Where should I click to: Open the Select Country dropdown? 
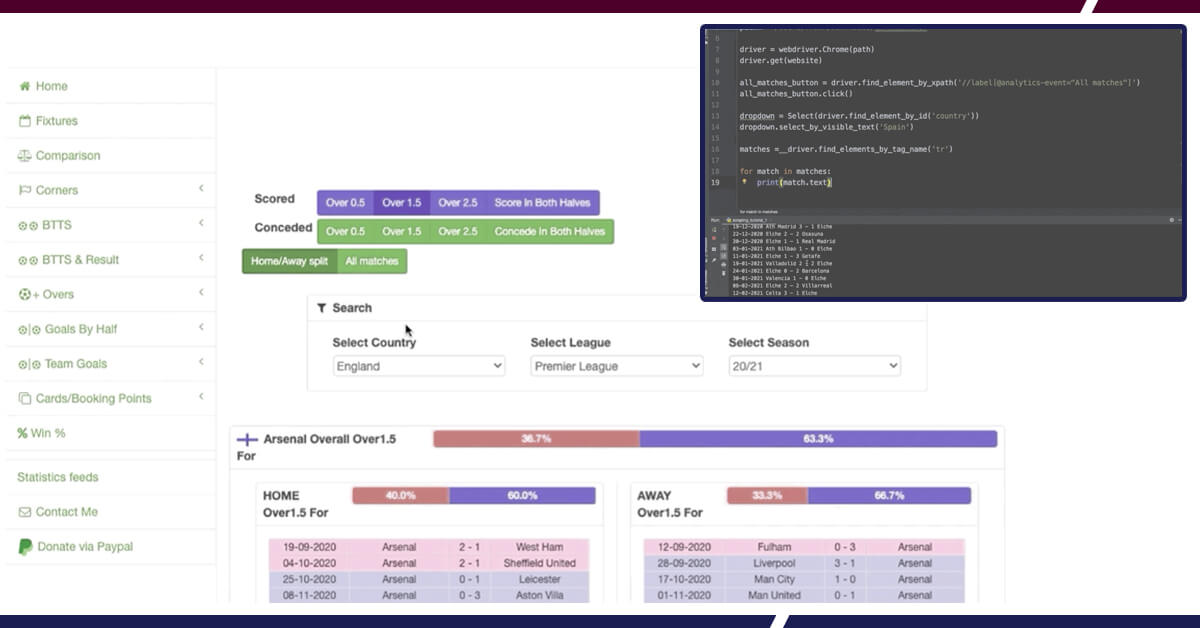click(419, 366)
